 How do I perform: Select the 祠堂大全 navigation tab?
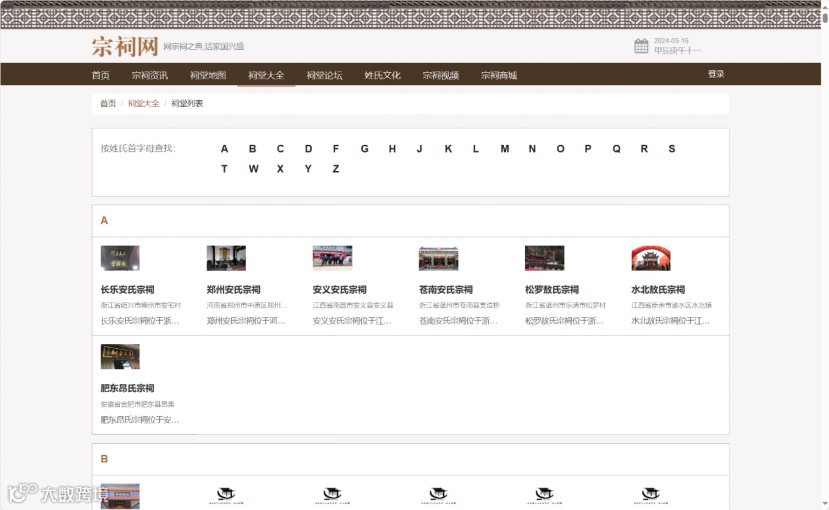(x=266, y=75)
